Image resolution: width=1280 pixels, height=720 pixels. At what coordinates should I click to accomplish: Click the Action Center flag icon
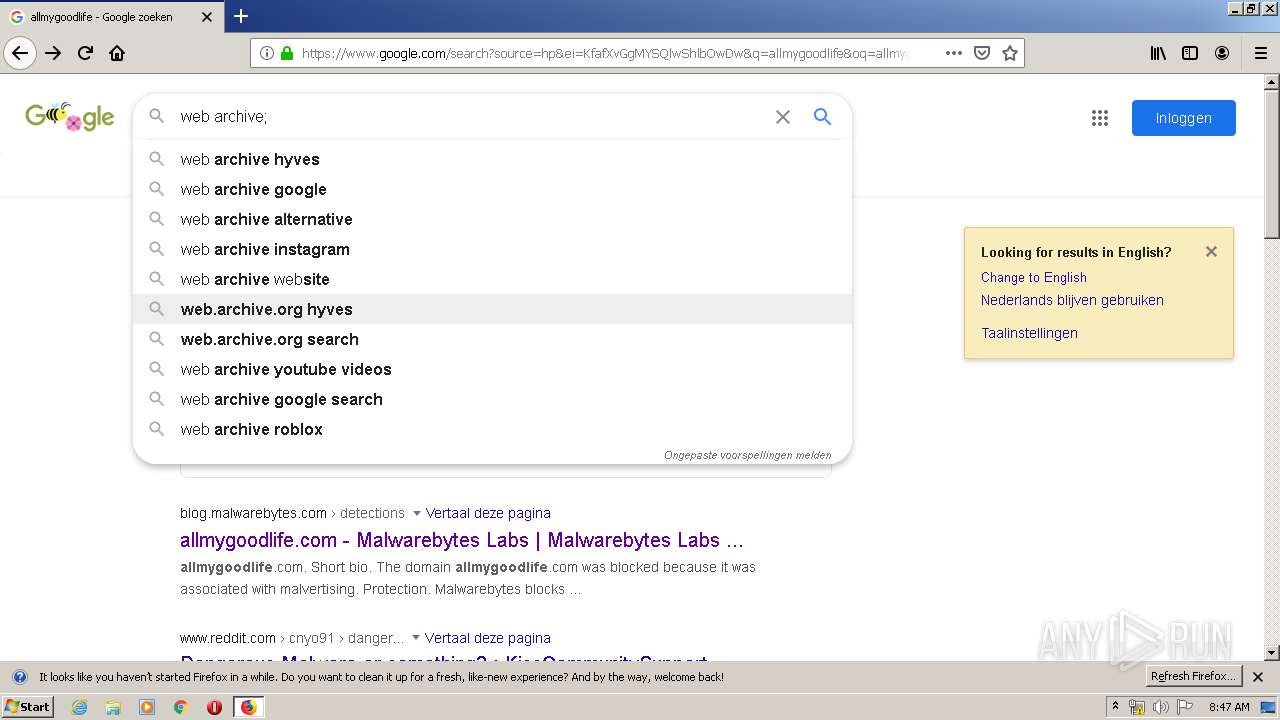pos(1185,707)
